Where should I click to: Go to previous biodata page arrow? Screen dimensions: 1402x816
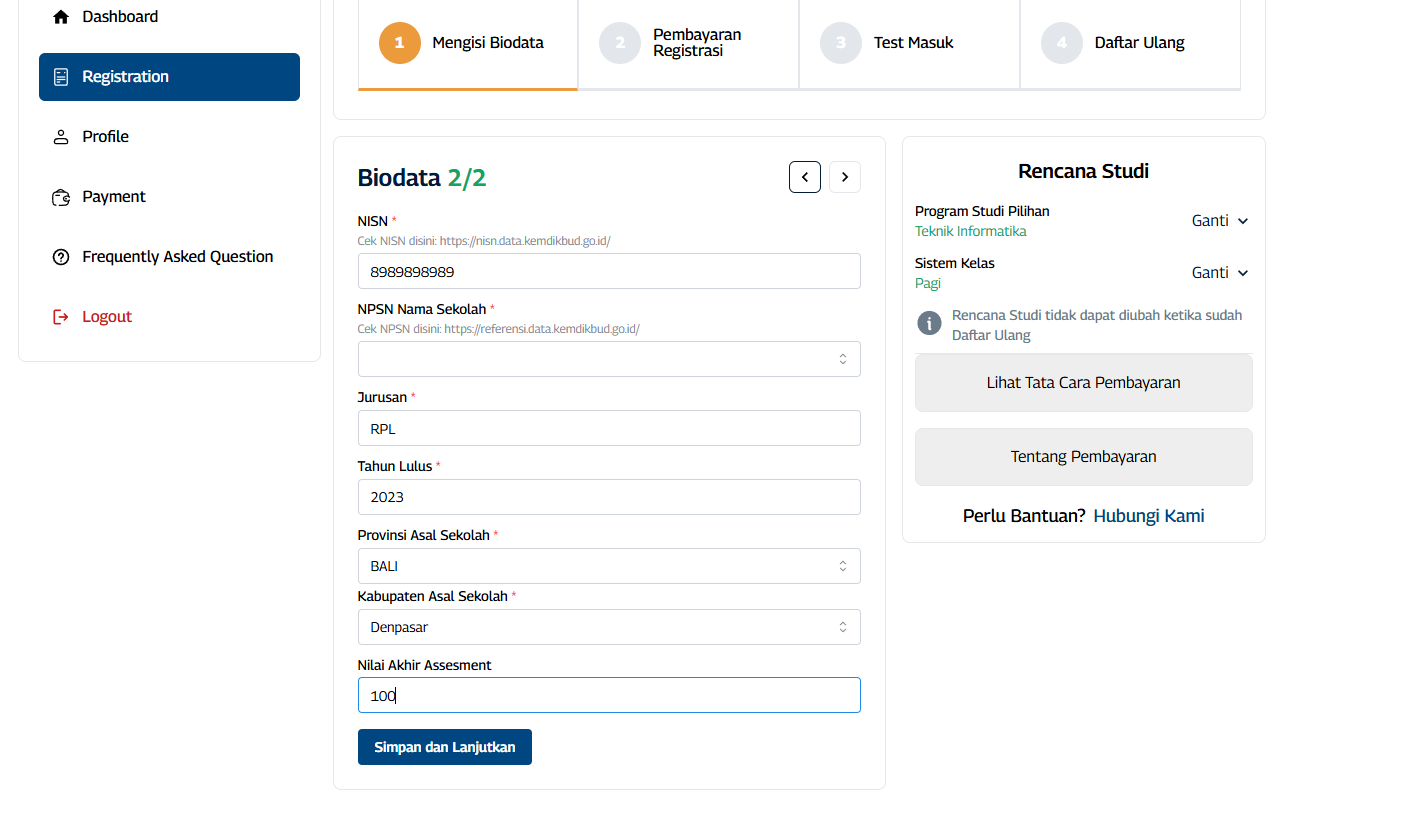coord(805,177)
